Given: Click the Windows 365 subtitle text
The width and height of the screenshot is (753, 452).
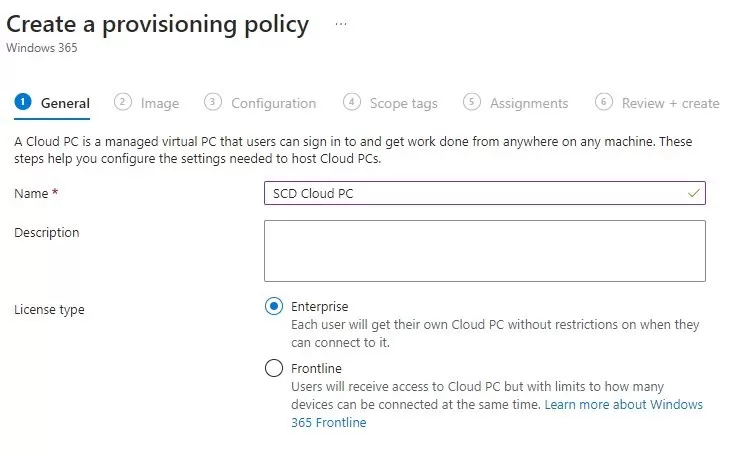Looking at the screenshot, I should [42, 48].
